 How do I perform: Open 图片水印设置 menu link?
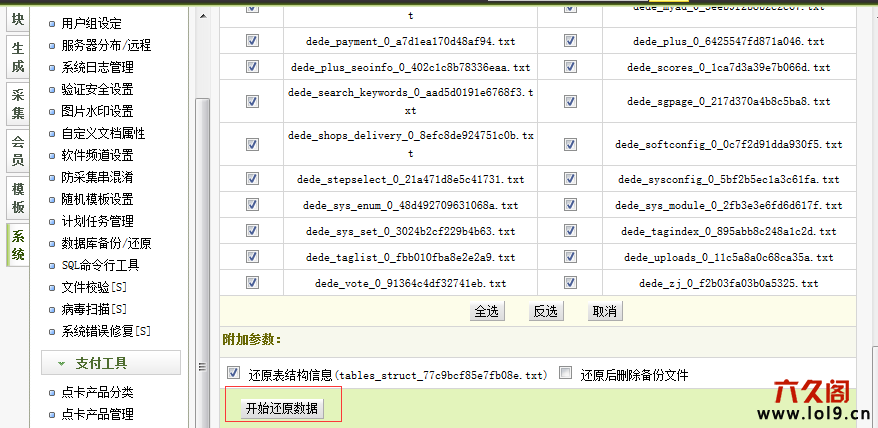(x=97, y=111)
